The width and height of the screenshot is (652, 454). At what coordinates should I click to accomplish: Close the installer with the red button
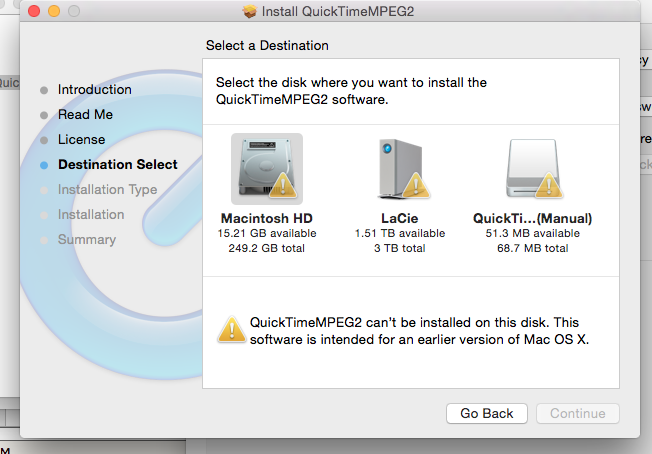coord(34,11)
